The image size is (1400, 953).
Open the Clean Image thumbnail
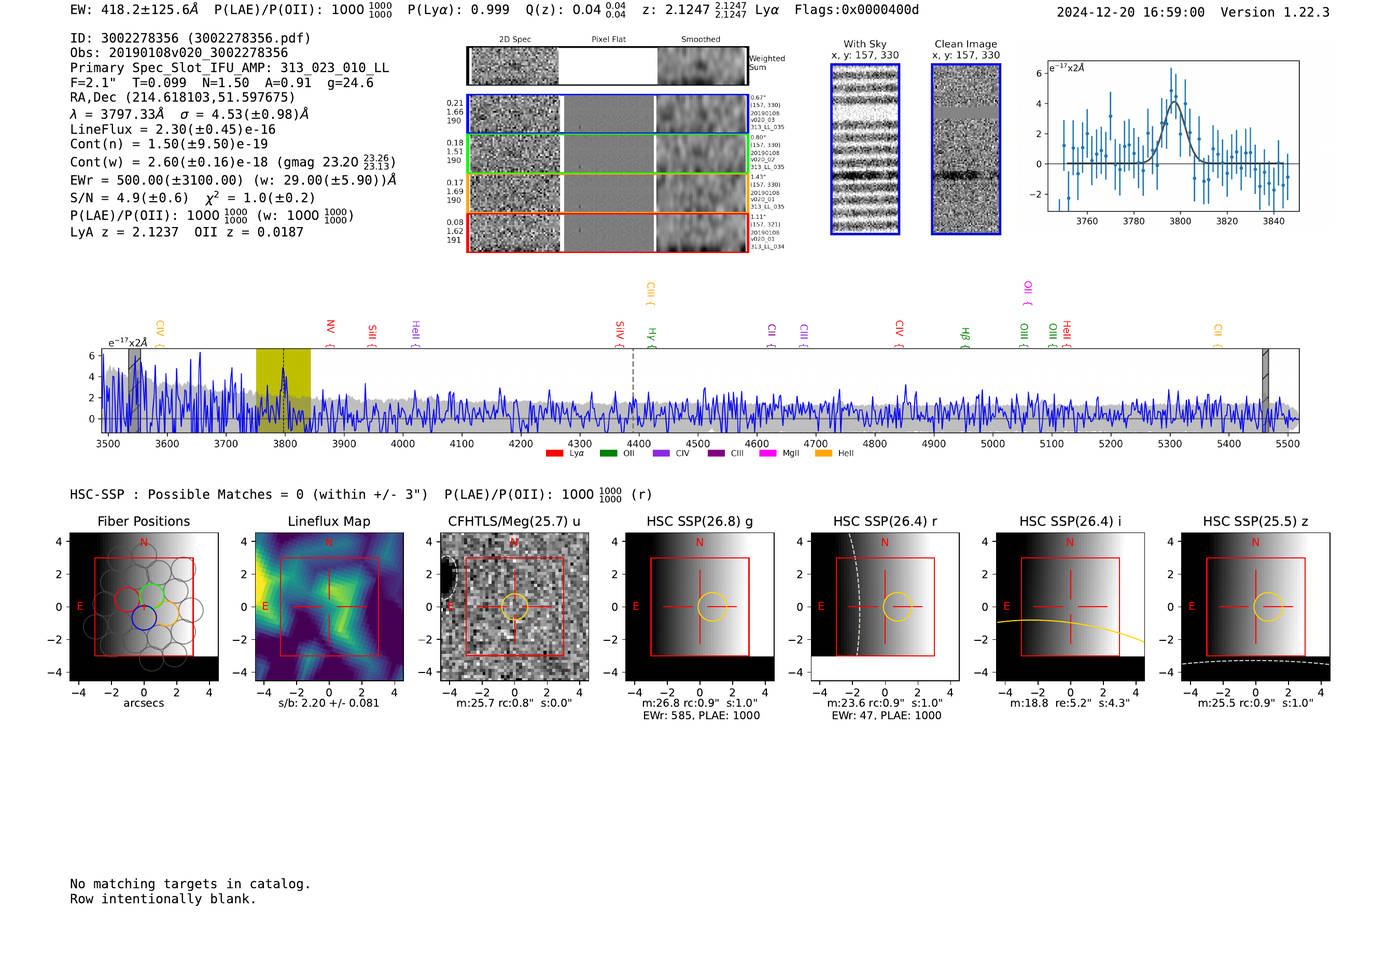[966, 149]
